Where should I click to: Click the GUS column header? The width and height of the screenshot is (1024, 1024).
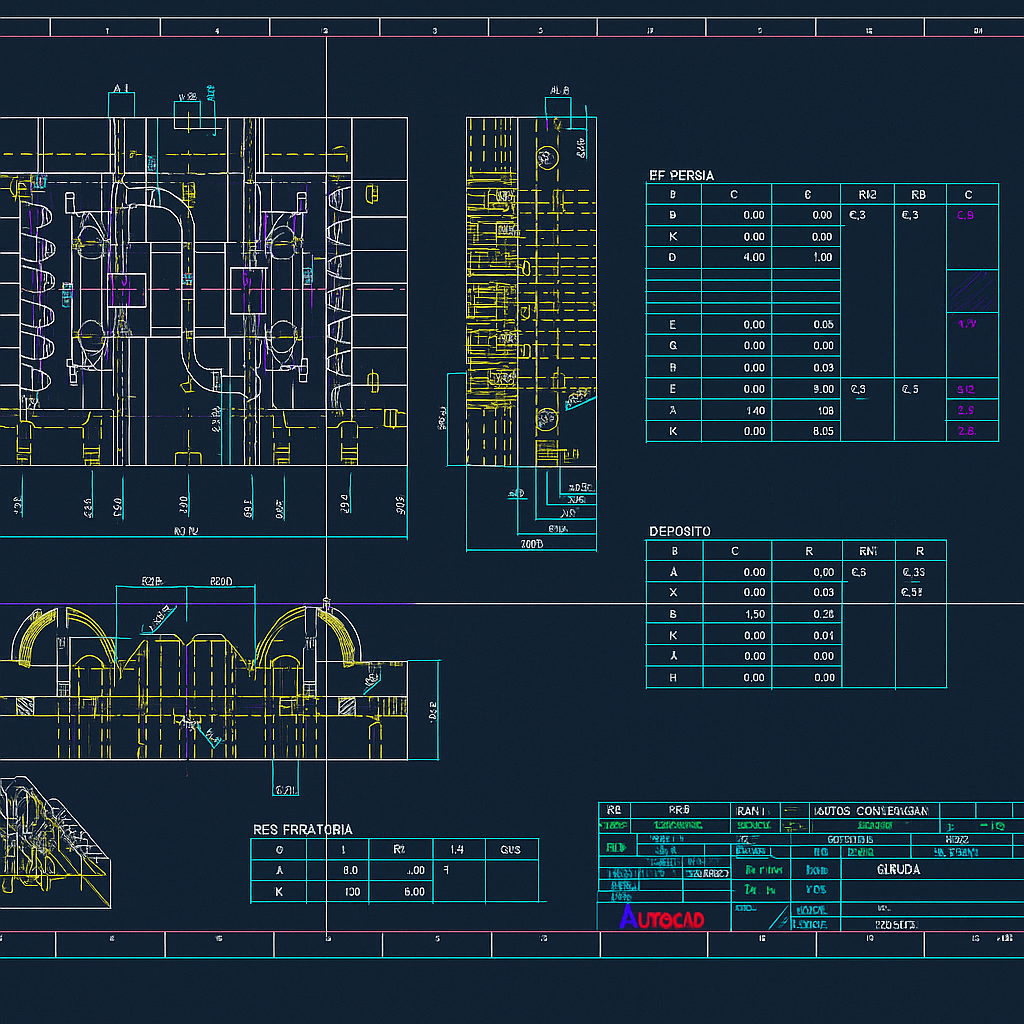pyautogui.click(x=511, y=849)
